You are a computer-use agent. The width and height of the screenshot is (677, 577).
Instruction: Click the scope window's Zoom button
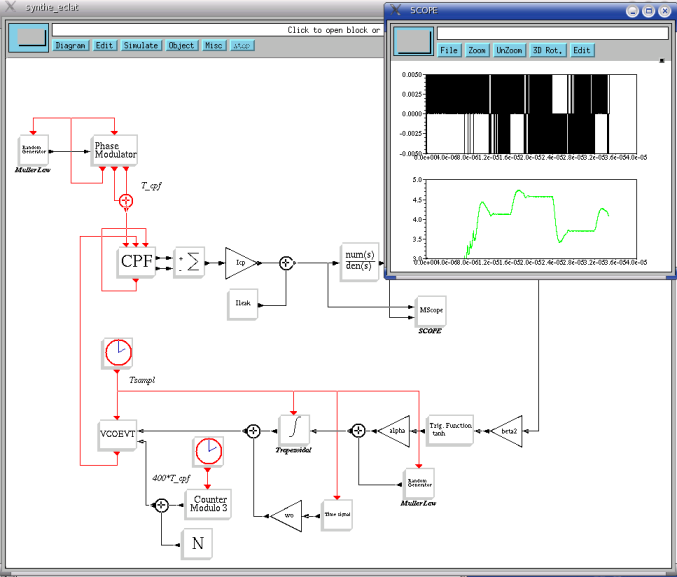click(x=477, y=50)
